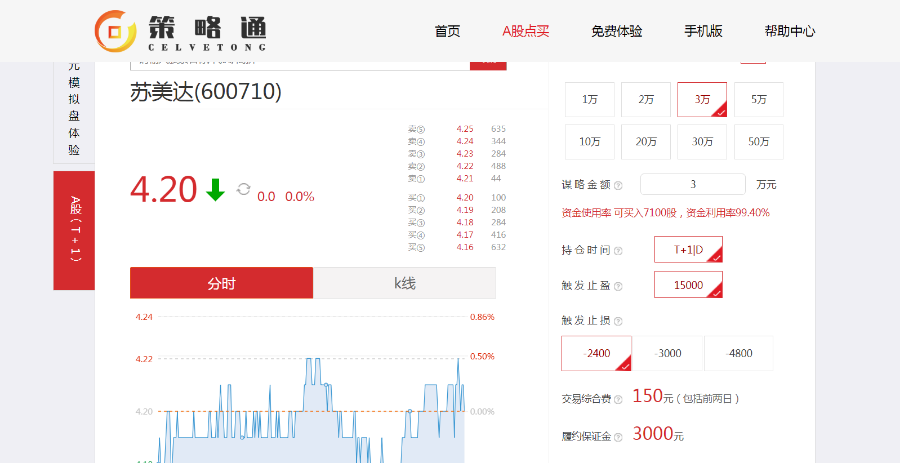The height and width of the screenshot is (463, 900).
Task: Select the 模拟盘体验 side tab
Action: pyautogui.click(x=74, y=112)
